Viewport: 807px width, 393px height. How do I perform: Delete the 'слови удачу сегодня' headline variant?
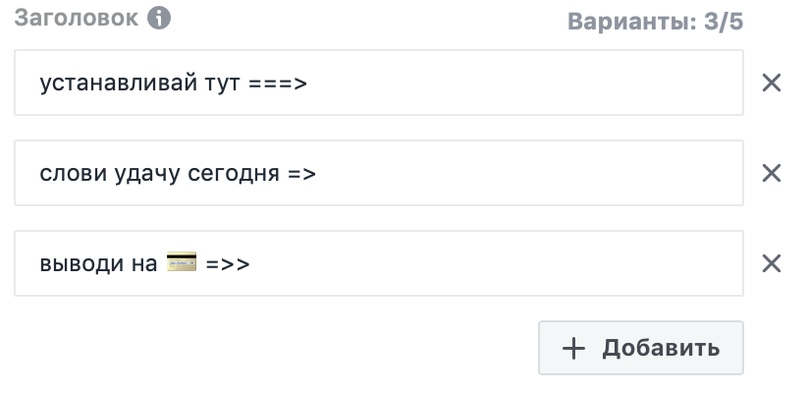click(771, 173)
